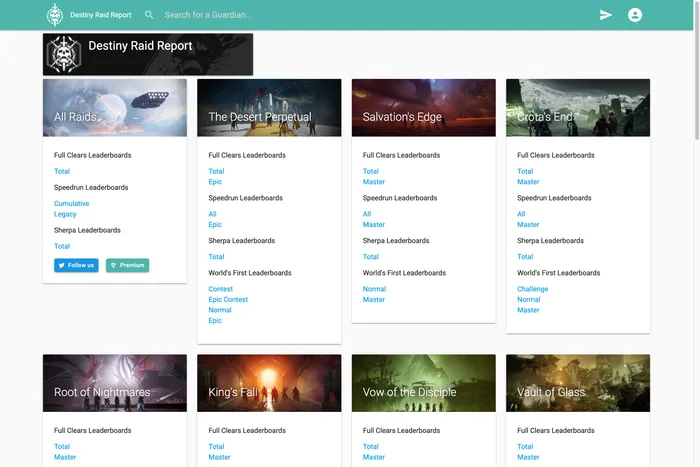Click the search magnifier icon
This screenshot has width=700, height=467.
point(149,15)
